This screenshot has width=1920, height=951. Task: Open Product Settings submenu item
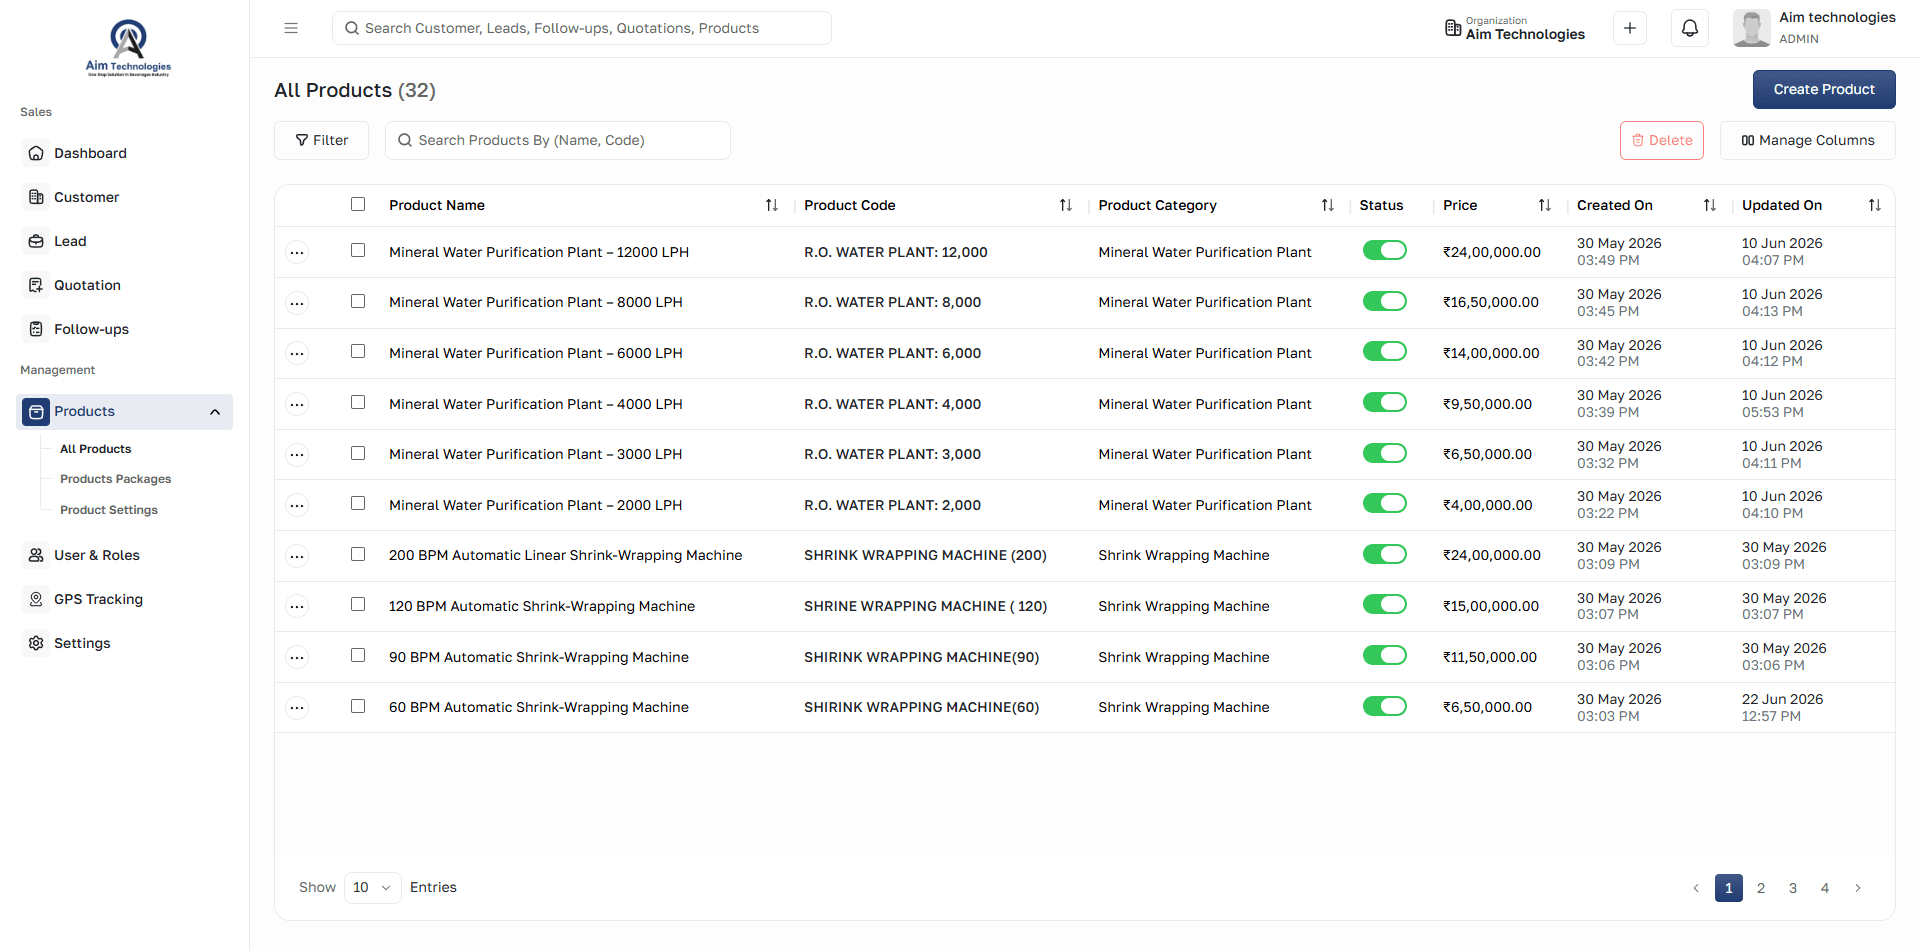[109, 510]
